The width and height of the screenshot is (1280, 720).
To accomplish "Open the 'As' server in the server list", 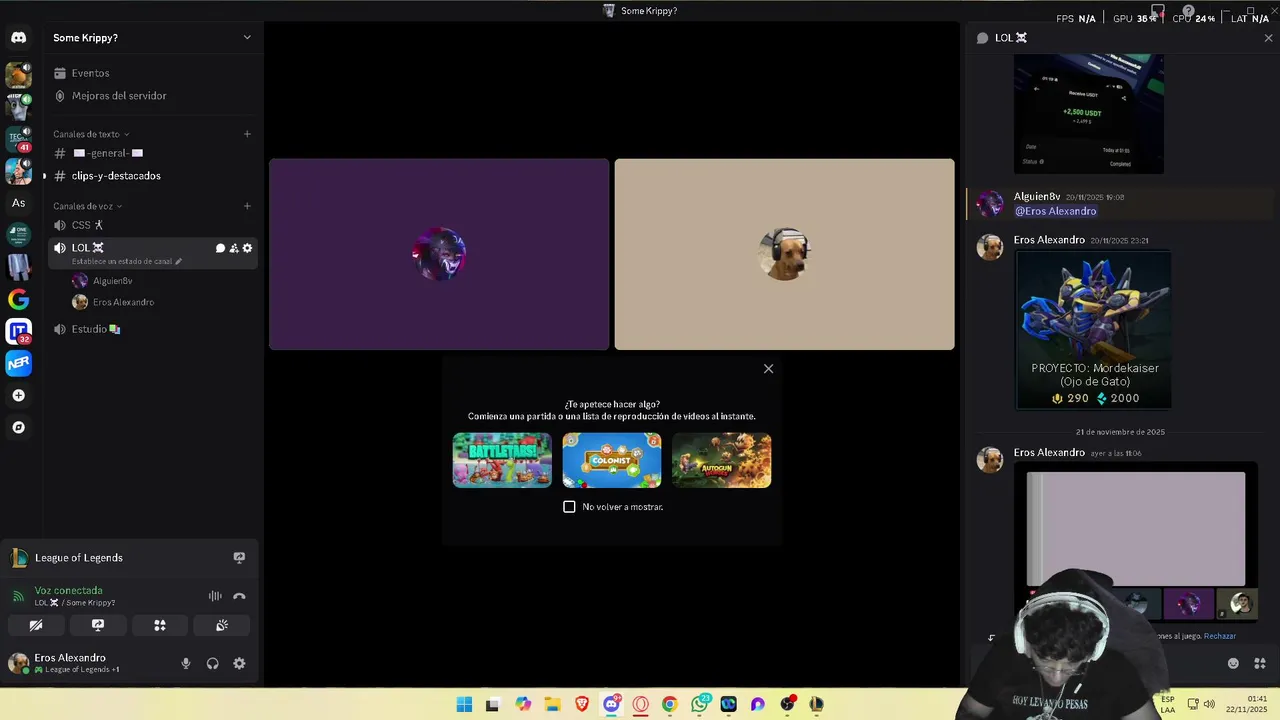I will click(18, 203).
